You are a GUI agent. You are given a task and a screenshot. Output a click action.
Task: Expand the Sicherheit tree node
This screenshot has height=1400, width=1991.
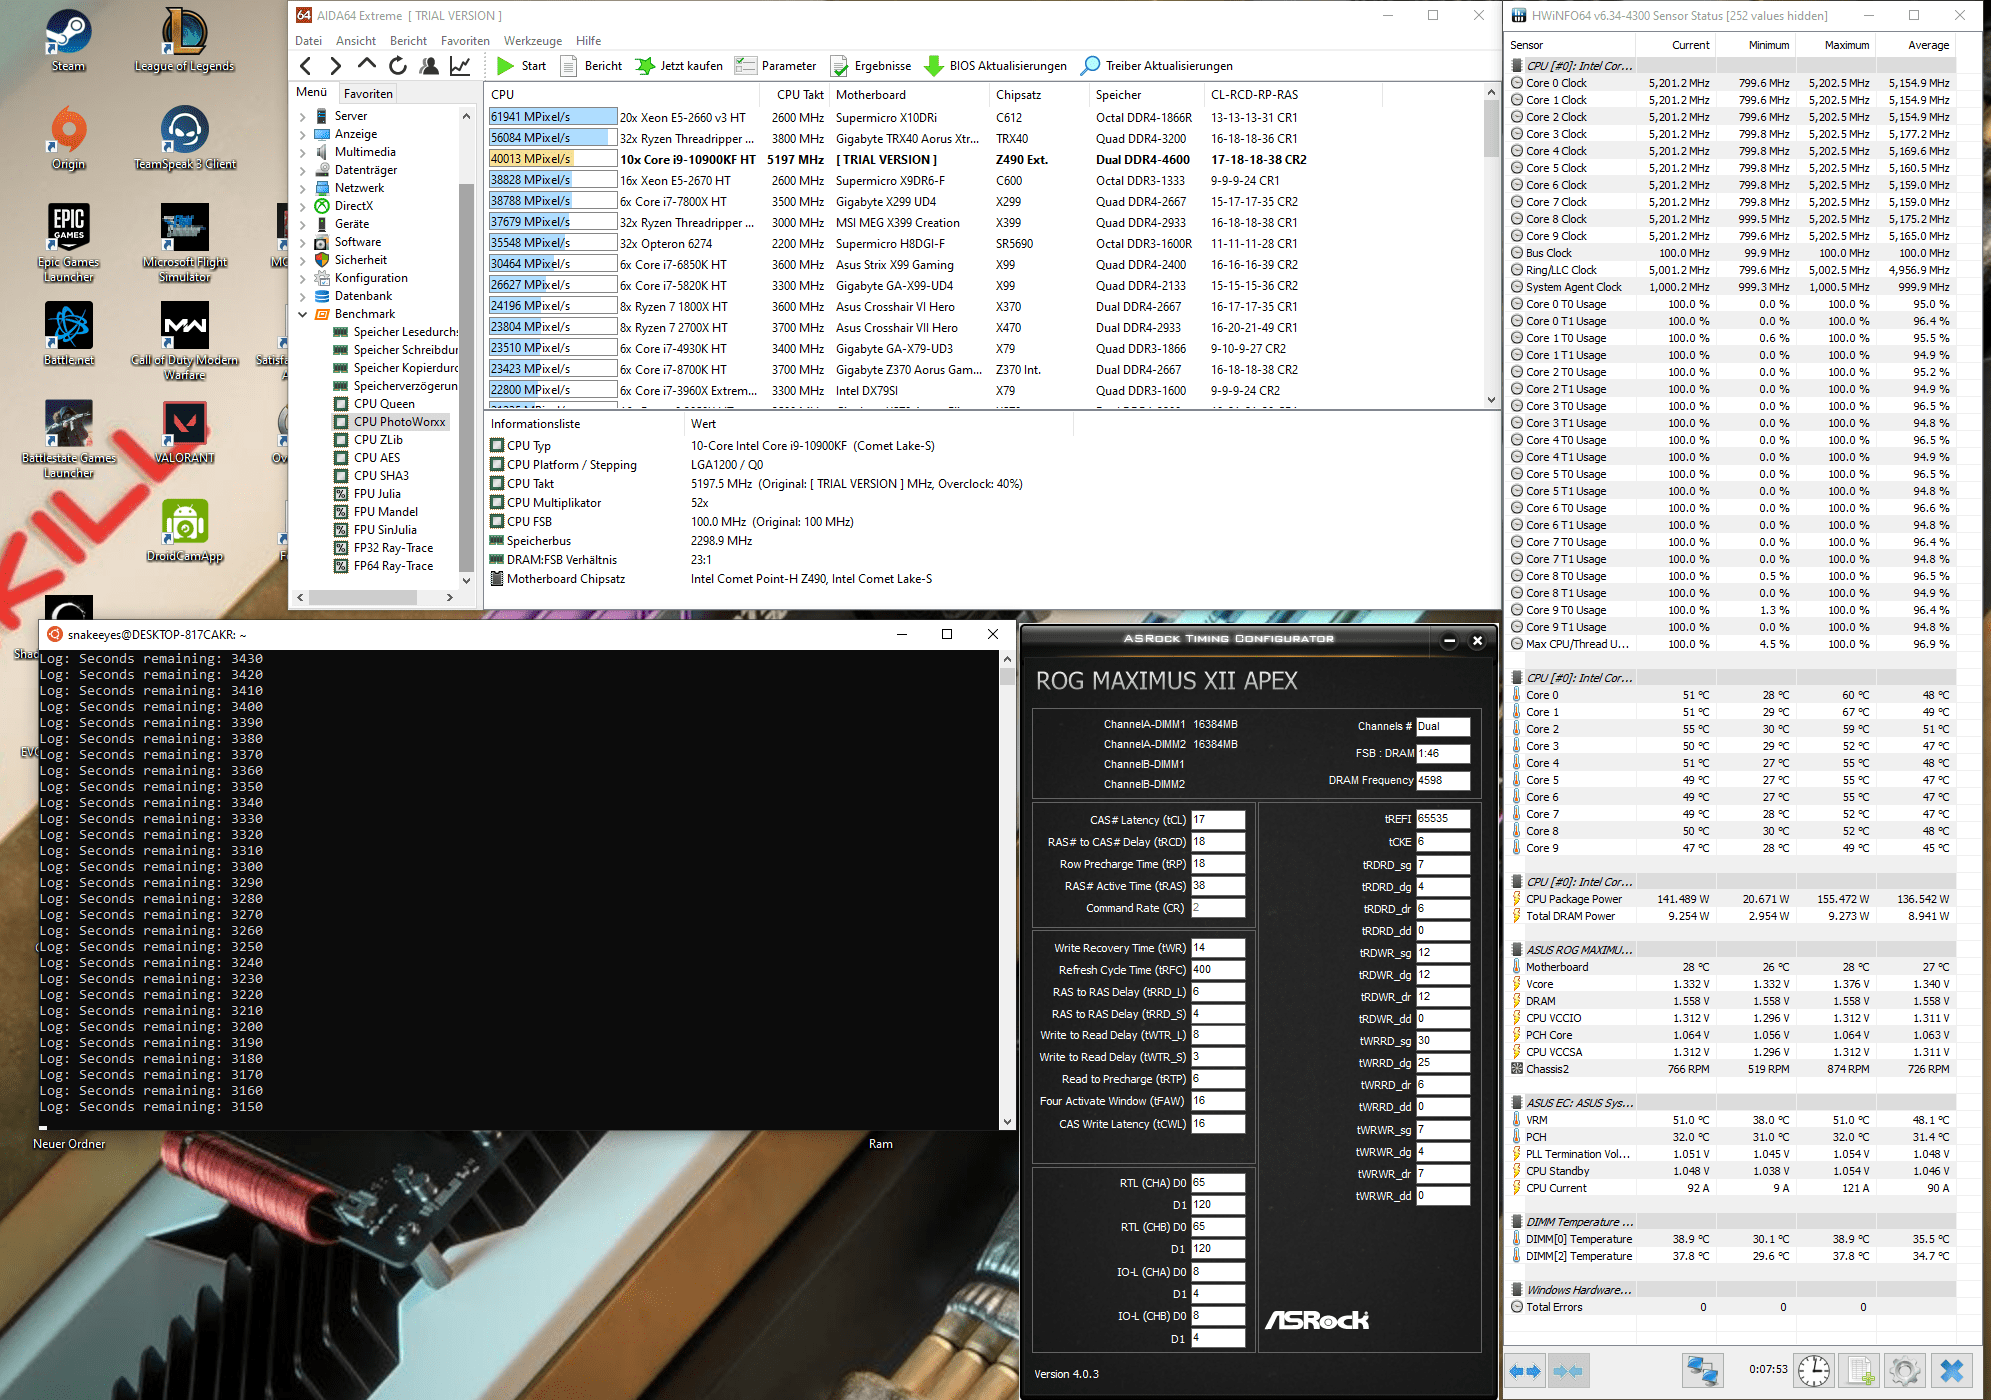(x=303, y=260)
